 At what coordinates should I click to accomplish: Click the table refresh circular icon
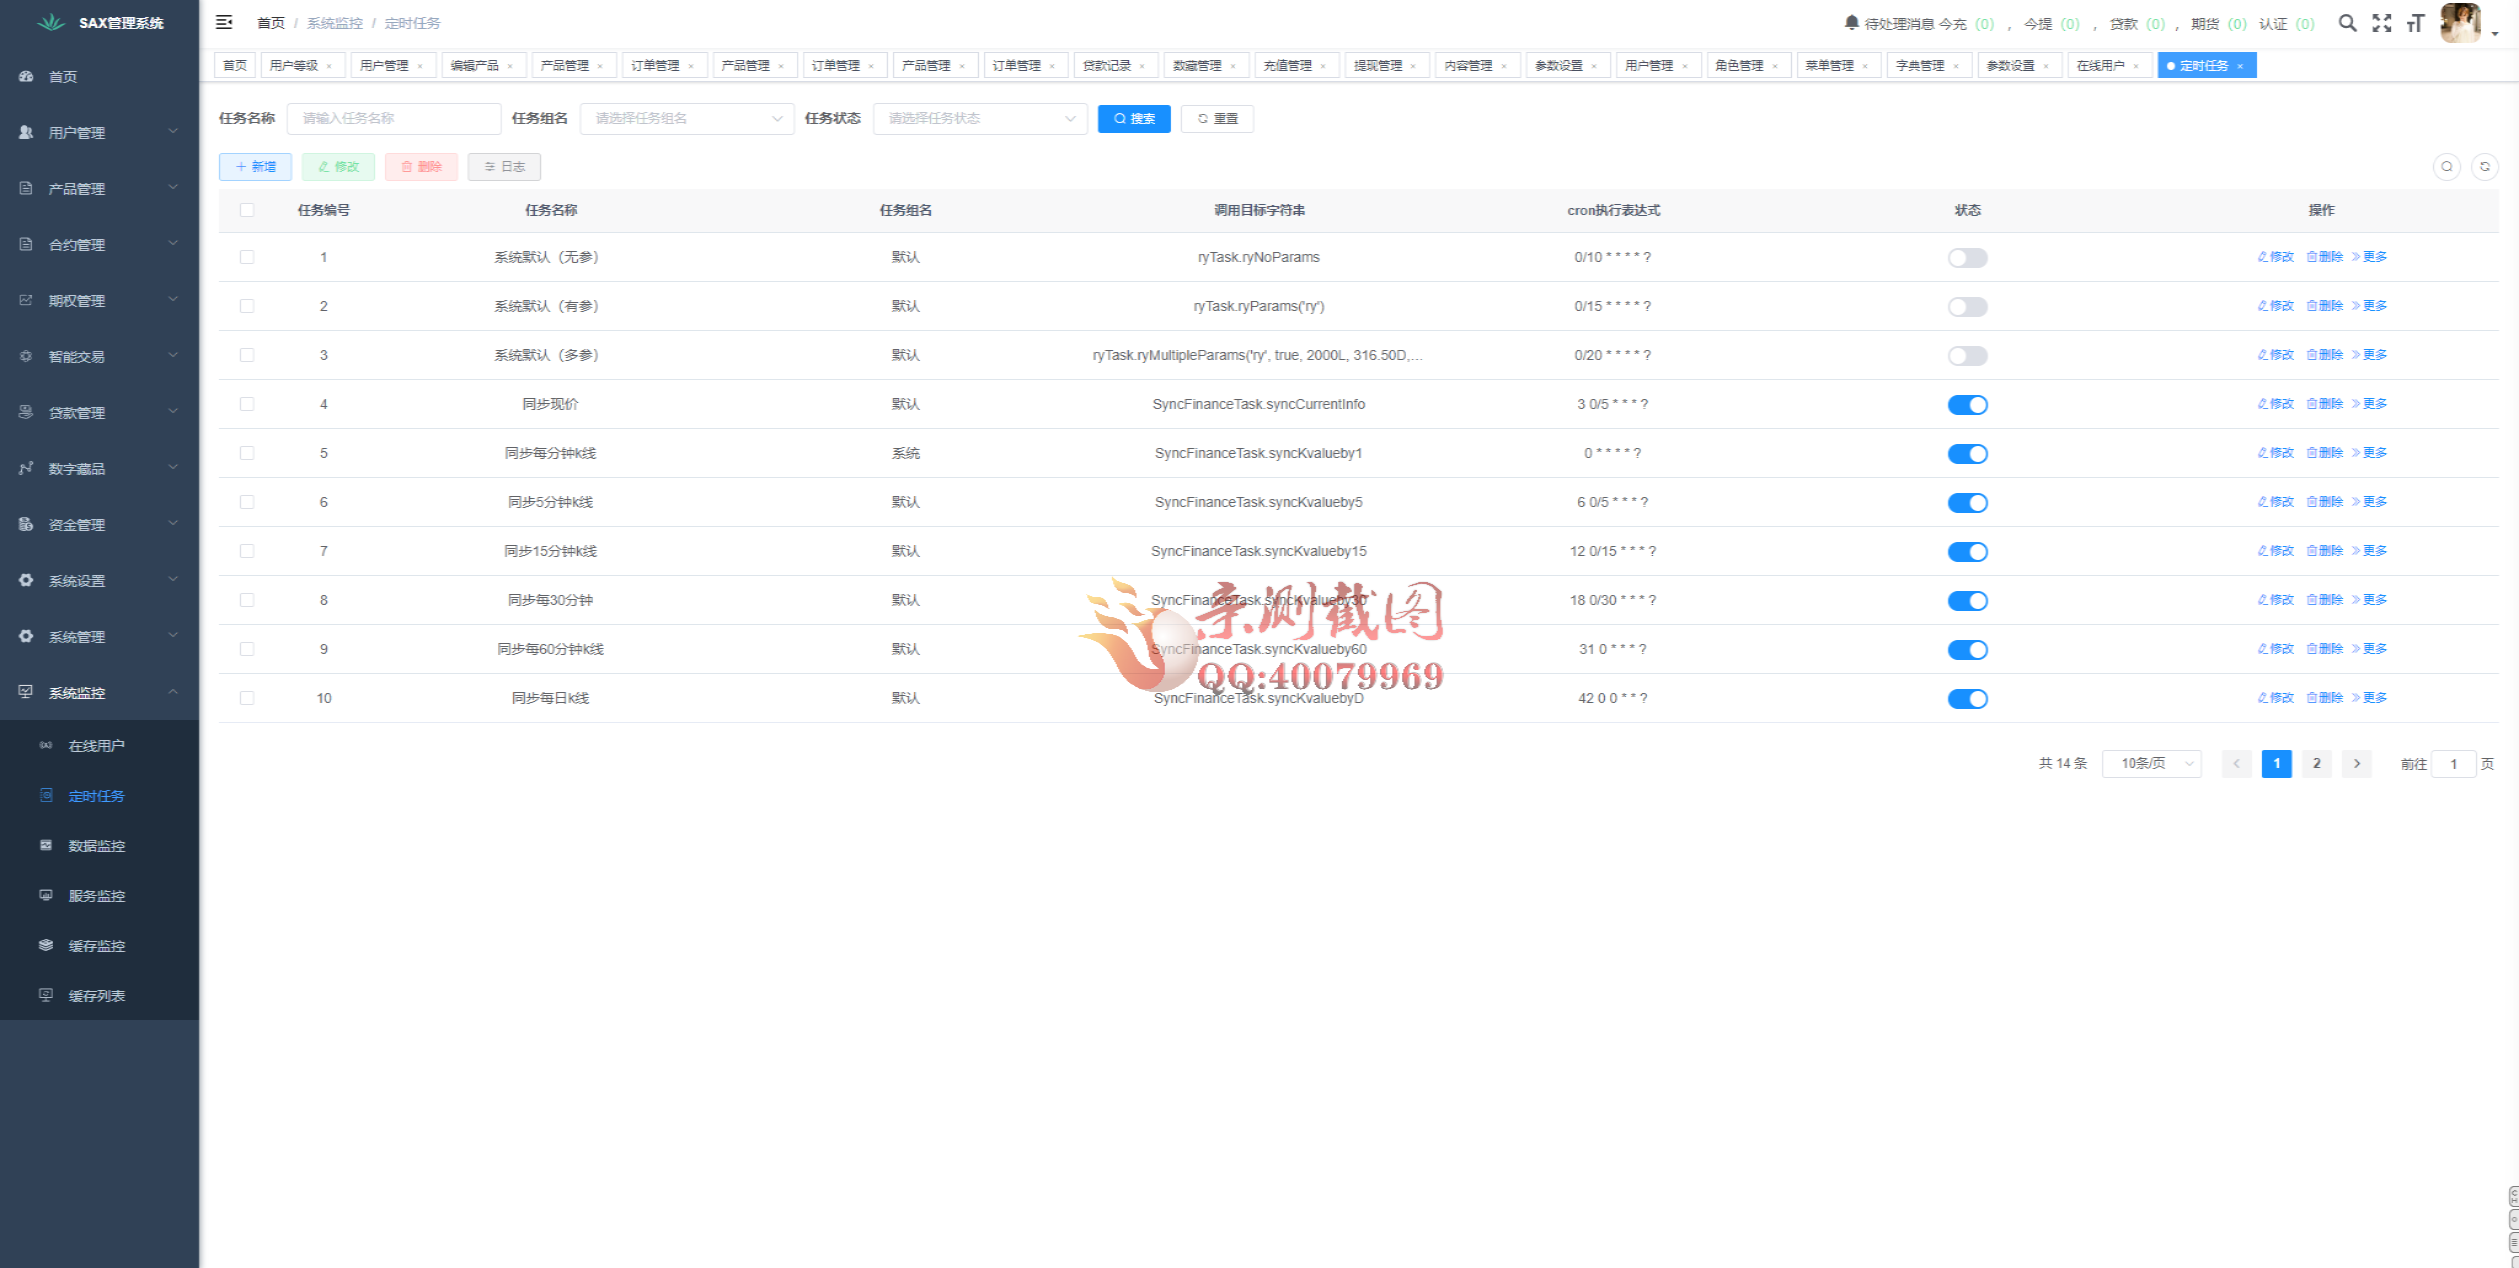2484,167
